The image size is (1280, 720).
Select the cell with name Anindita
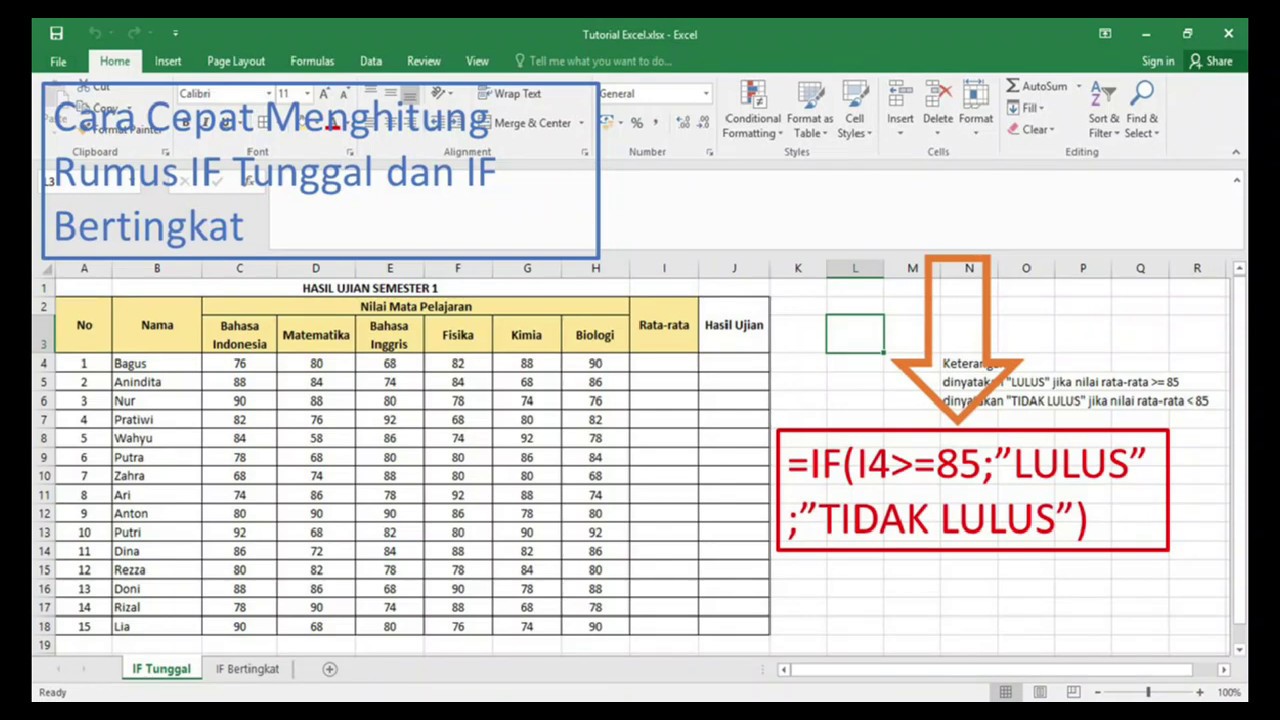coord(157,382)
